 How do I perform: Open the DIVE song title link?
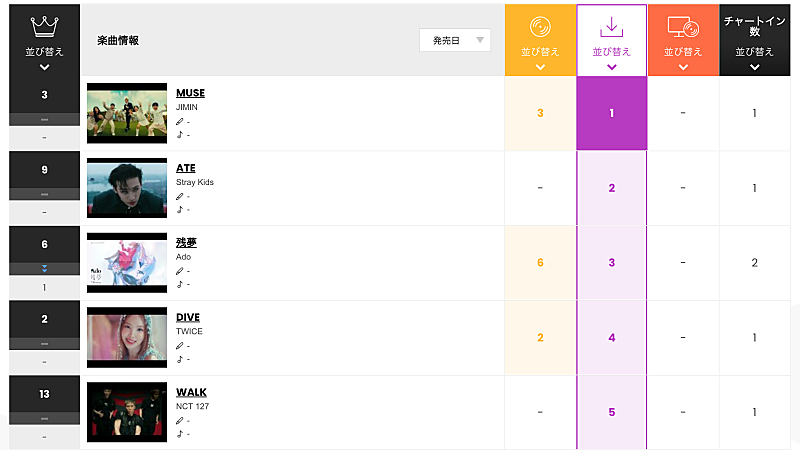[x=188, y=317]
